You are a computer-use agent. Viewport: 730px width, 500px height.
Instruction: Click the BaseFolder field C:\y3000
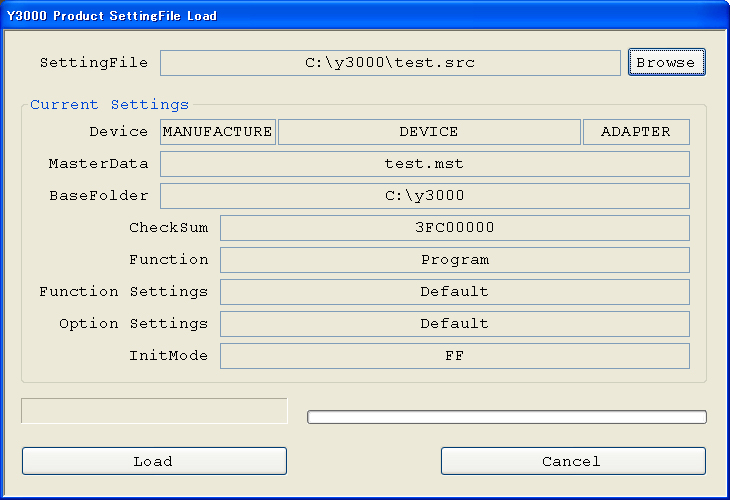click(x=425, y=196)
